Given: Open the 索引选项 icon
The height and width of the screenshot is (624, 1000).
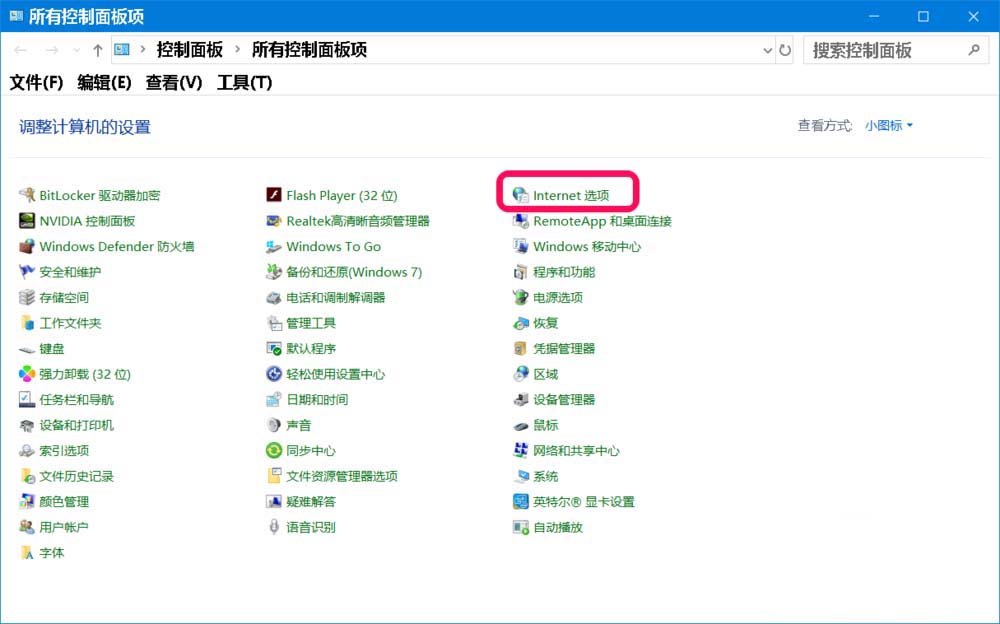Looking at the screenshot, I should click(x=27, y=450).
